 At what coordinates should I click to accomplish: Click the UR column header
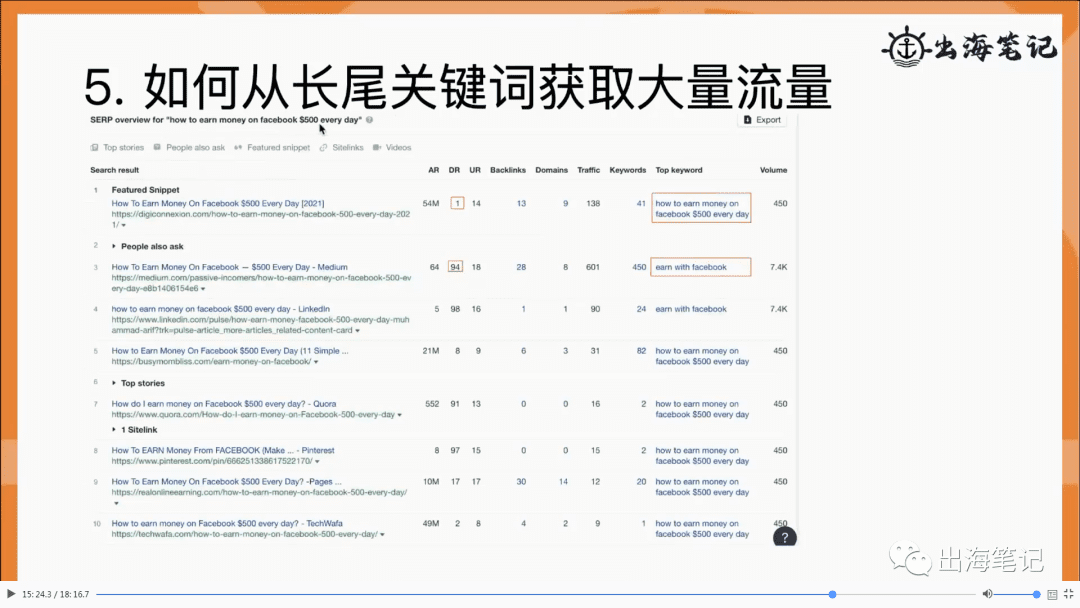pyautogui.click(x=475, y=170)
